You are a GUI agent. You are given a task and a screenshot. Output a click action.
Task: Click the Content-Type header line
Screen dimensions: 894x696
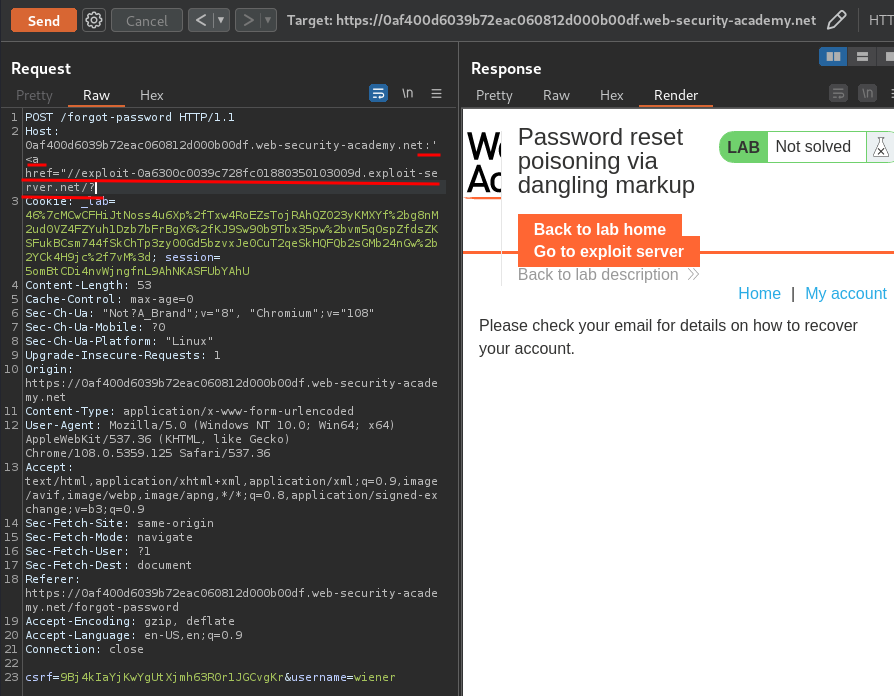click(189, 411)
